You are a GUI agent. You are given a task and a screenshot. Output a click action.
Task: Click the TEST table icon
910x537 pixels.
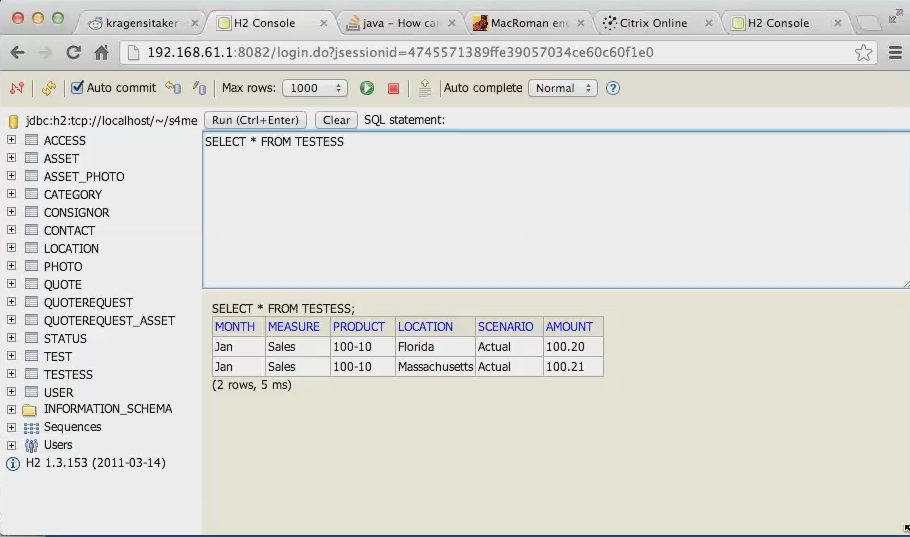click(31, 356)
